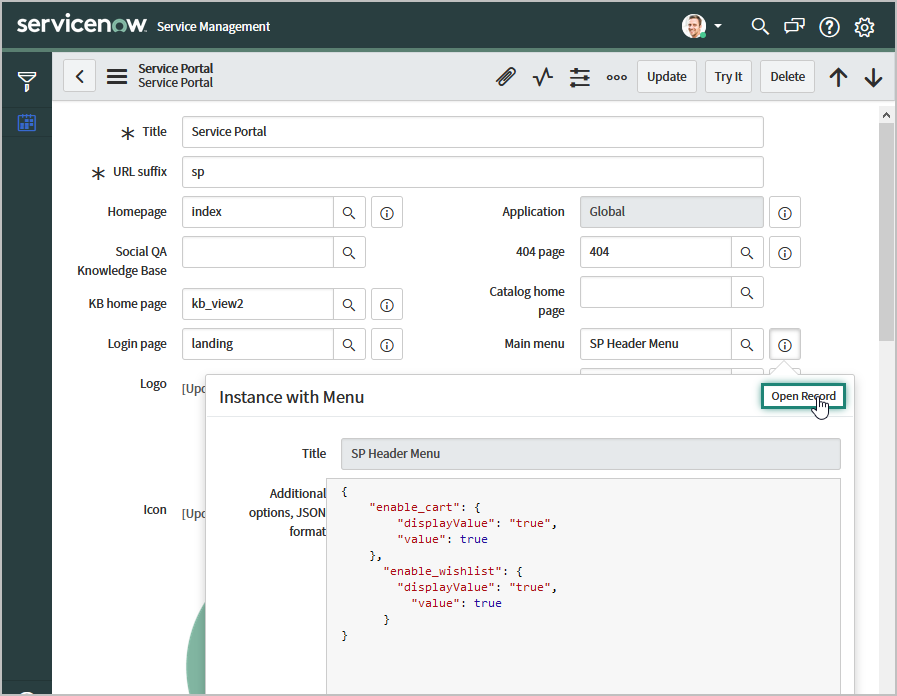Open the help question mark icon
Screen dimensions: 897x696
point(829,27)
